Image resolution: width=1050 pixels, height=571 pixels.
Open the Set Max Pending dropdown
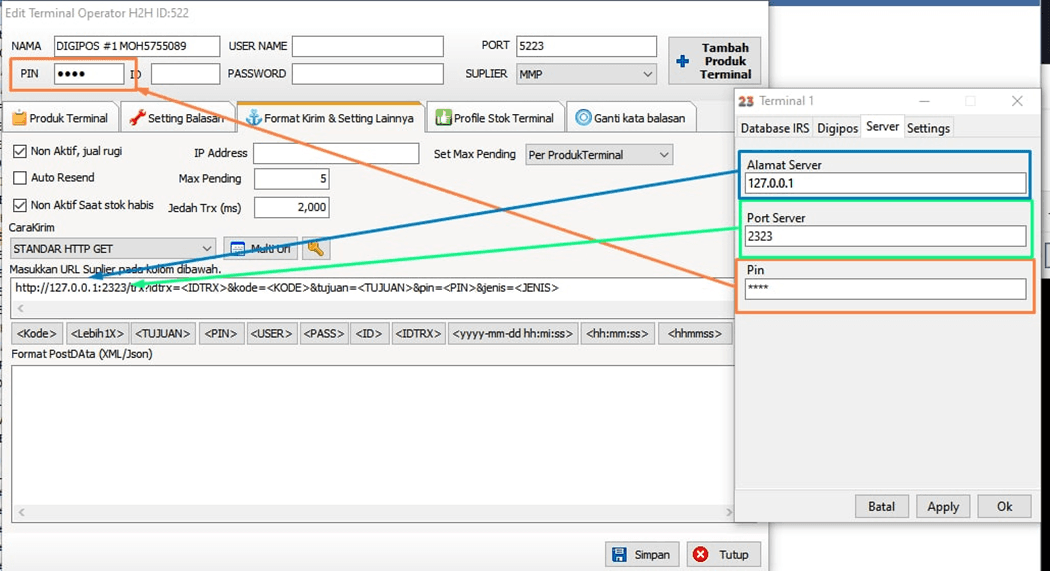coord(663,155)
